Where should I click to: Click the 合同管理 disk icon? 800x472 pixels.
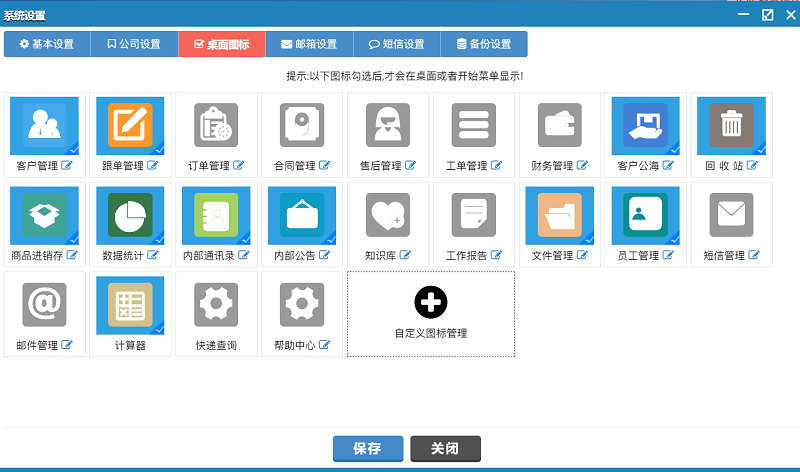[x=302, y=126]
